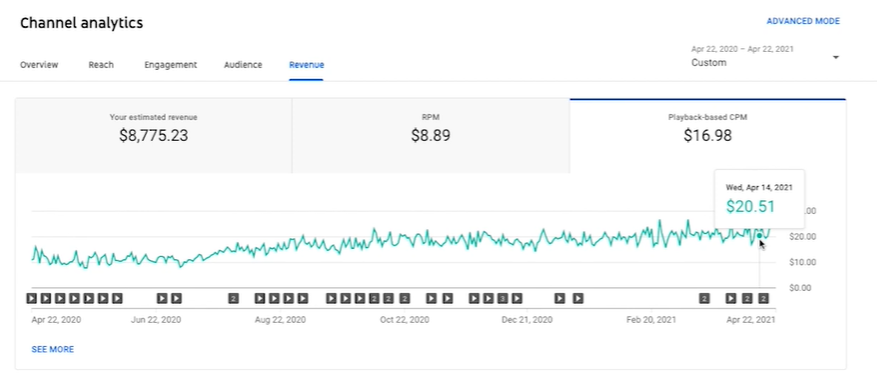
Task: Open the first video marker above Apr 22, 2020
Action: pyautogui.click(x=32, y=299)
